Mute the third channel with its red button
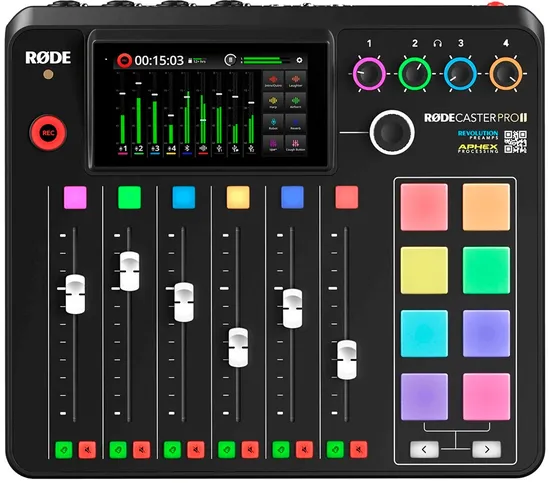The image size is (550, 483). (196, 450)
